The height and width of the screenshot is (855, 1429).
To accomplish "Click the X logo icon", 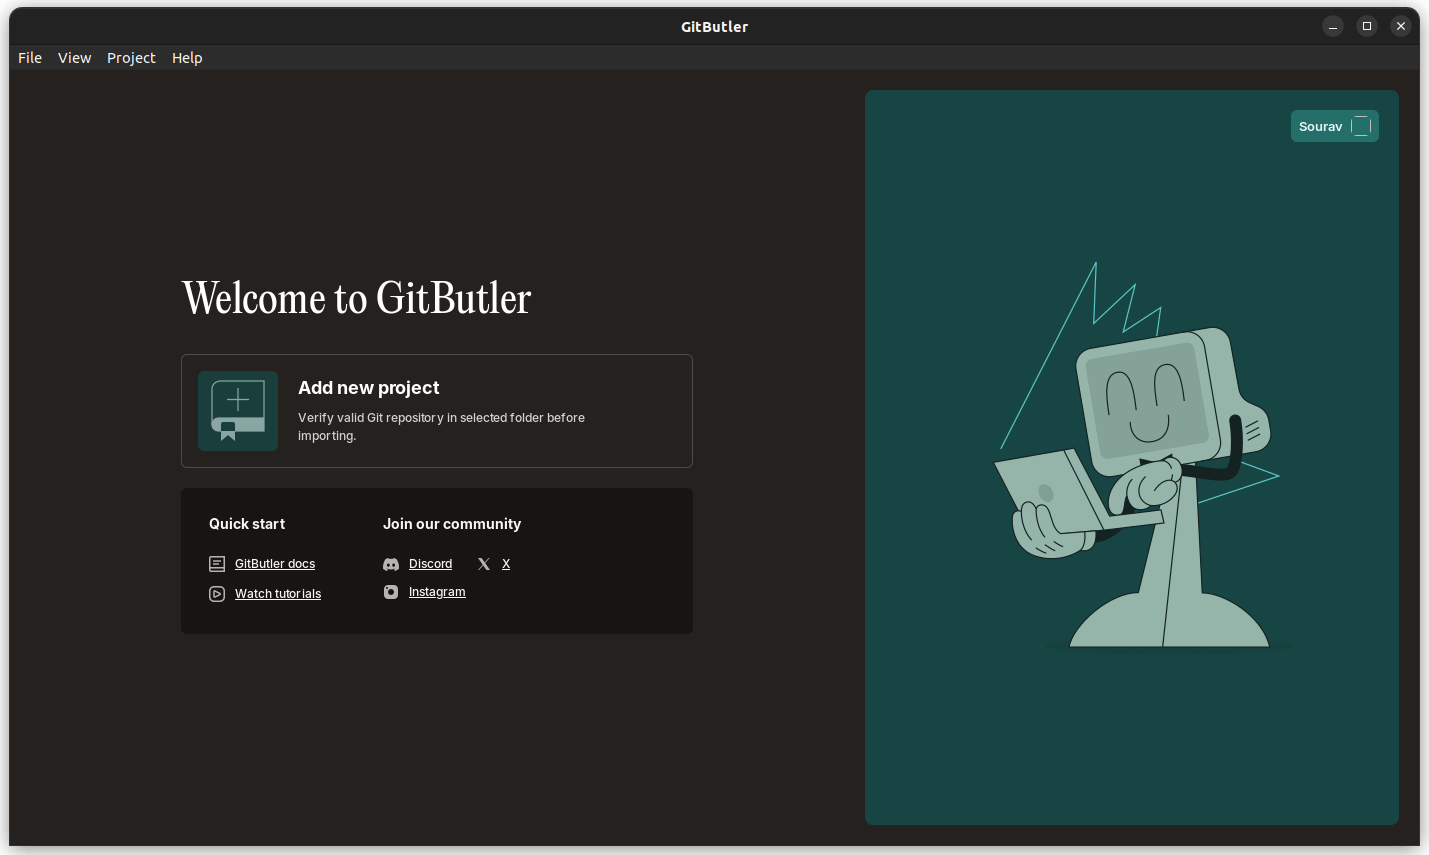I will click(483, 563).
